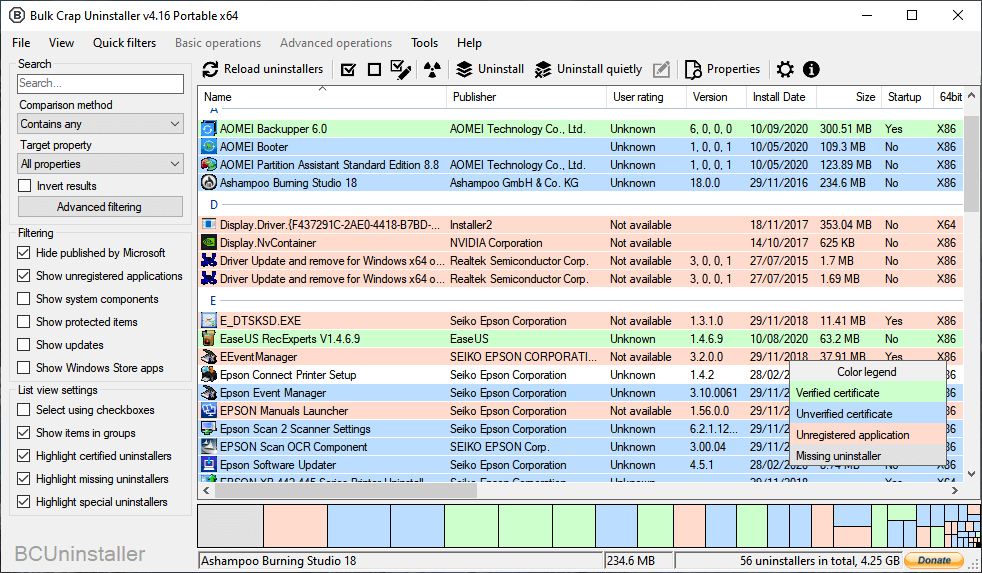This screenshot has height=573, width=982.
Task: Sort list by Name column header
Action: click(x=322, y=97)
